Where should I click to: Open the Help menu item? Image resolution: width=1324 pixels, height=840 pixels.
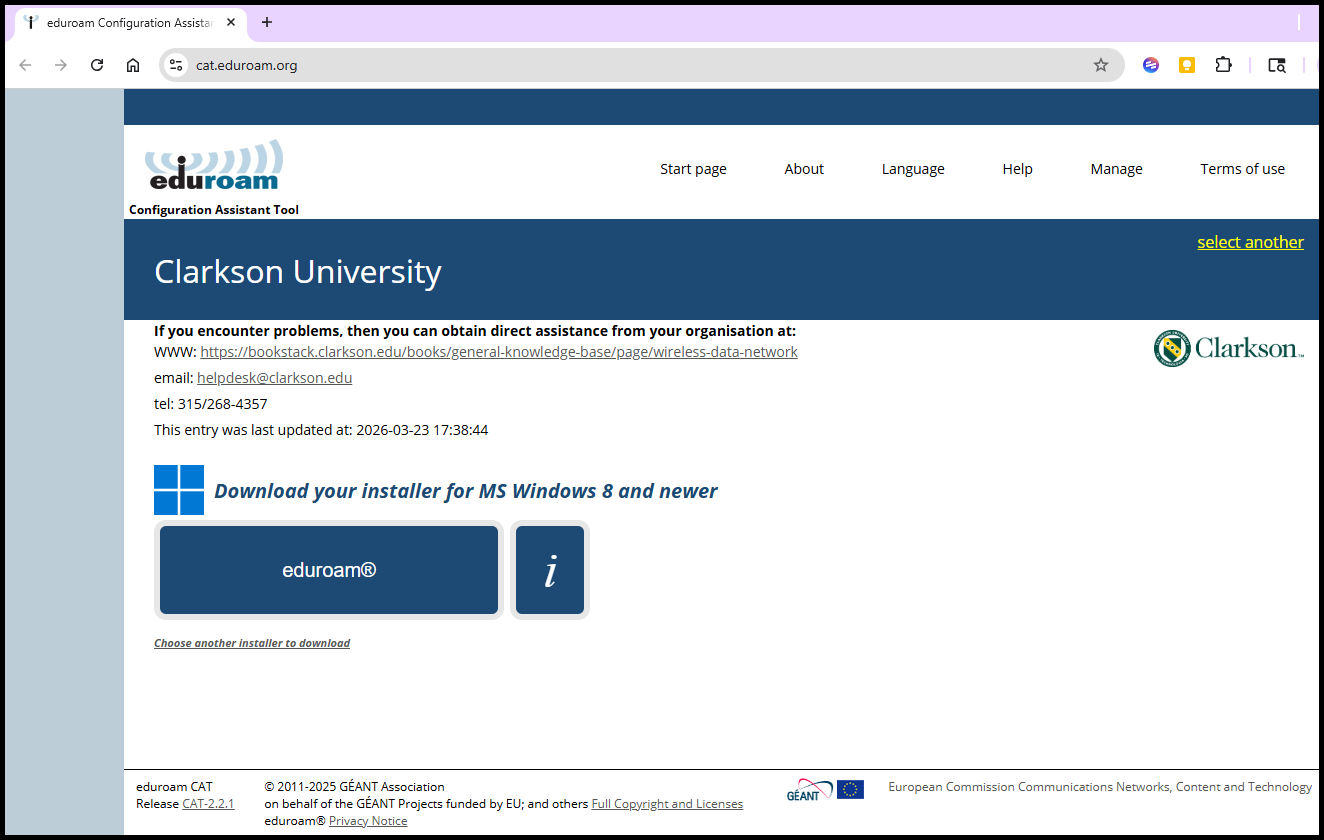pos(1017,169)
